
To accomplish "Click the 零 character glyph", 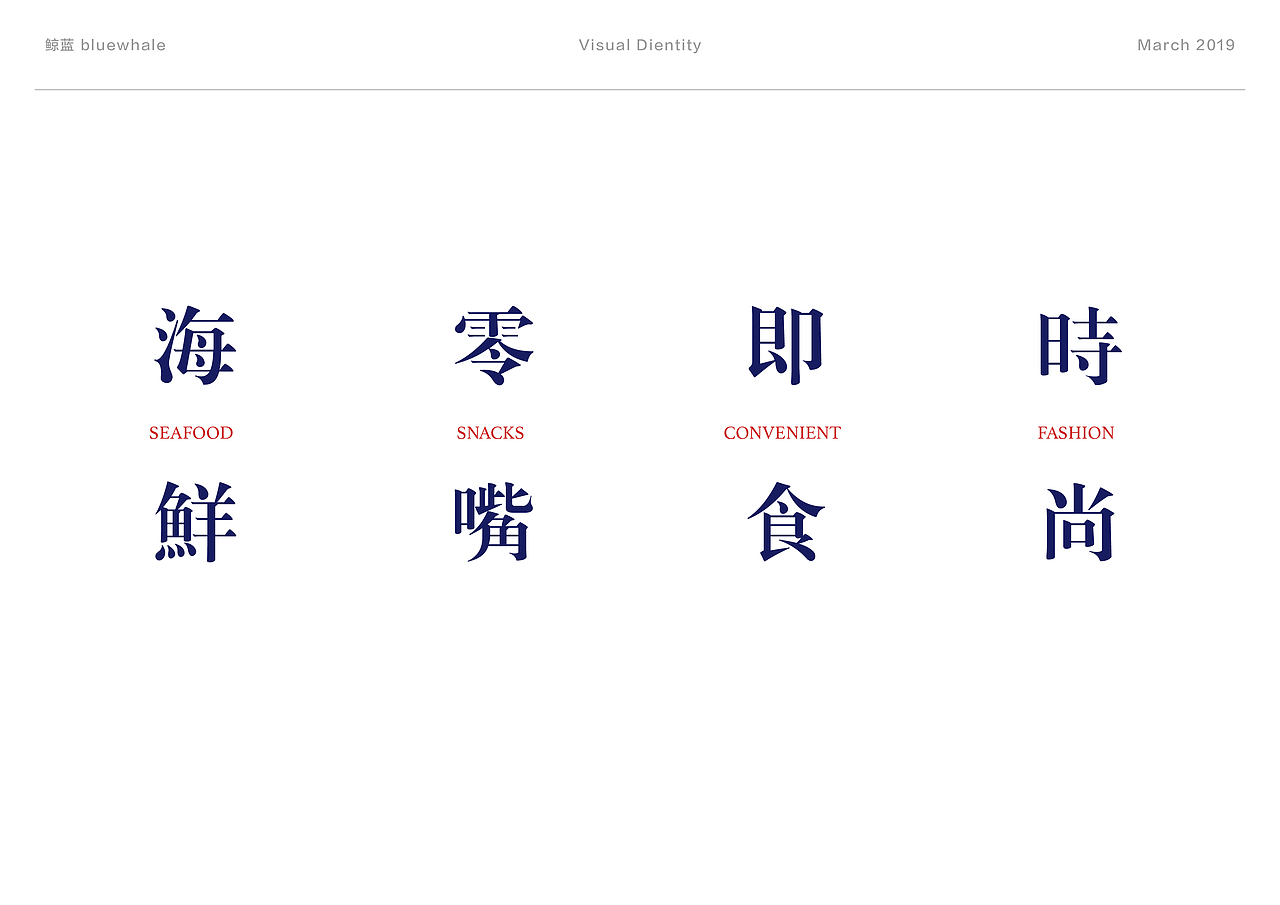I will (491, 345).
